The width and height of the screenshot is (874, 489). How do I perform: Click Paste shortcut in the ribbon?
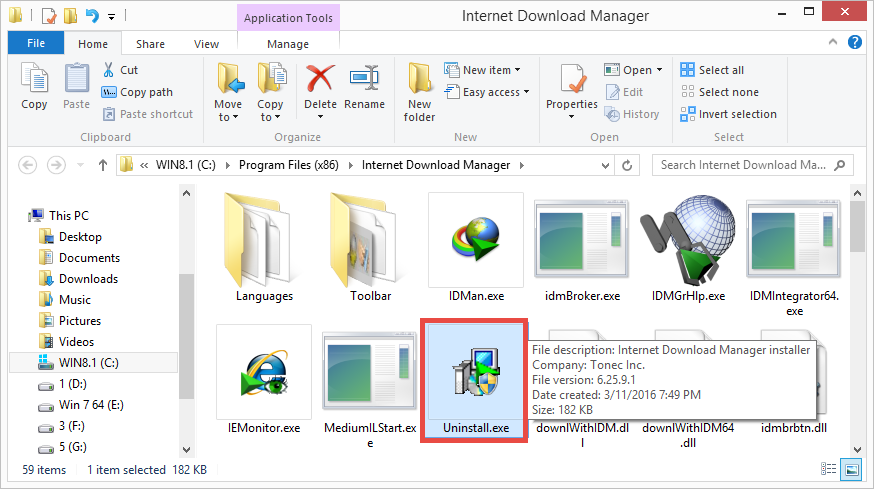(148, 114)
